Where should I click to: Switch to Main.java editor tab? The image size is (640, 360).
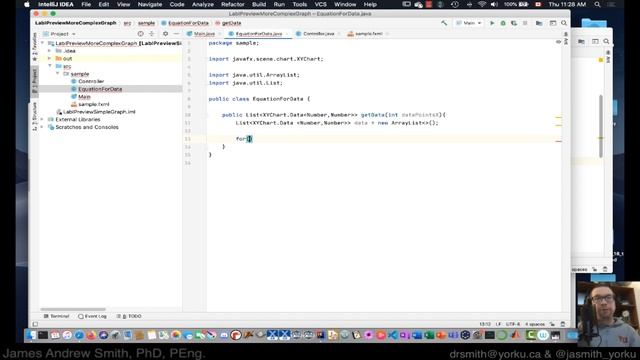coord(204,34)
